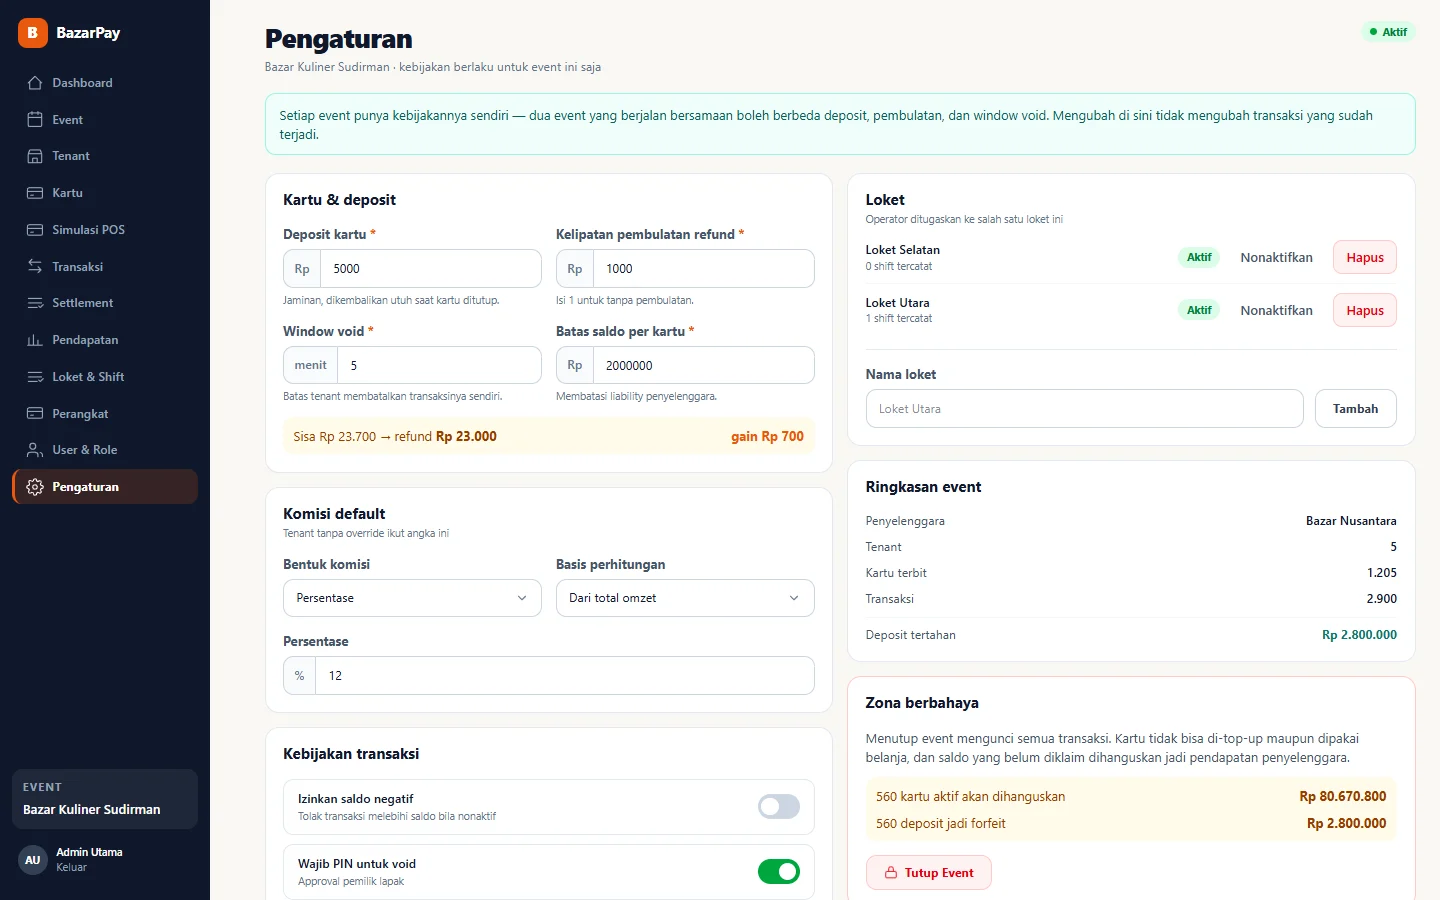Focus the Persentase komisi input field
The image size is (1440, 900).
point(564,676)
